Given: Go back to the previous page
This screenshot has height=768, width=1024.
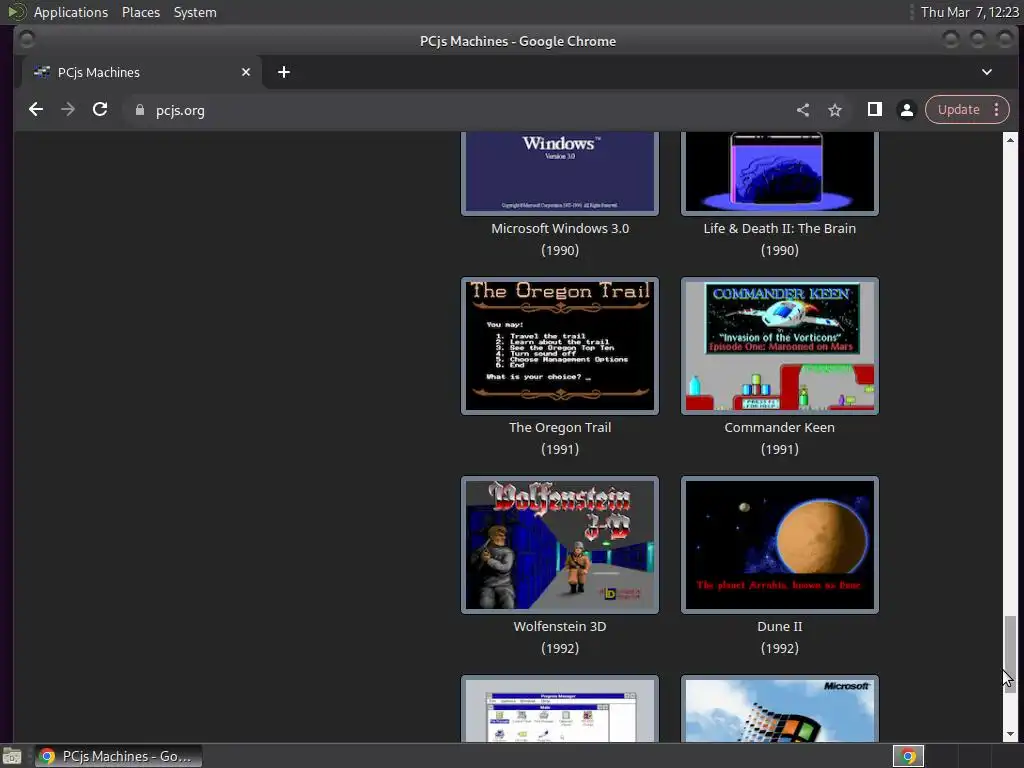Looking at the screenshot, I should pos(36,110).
